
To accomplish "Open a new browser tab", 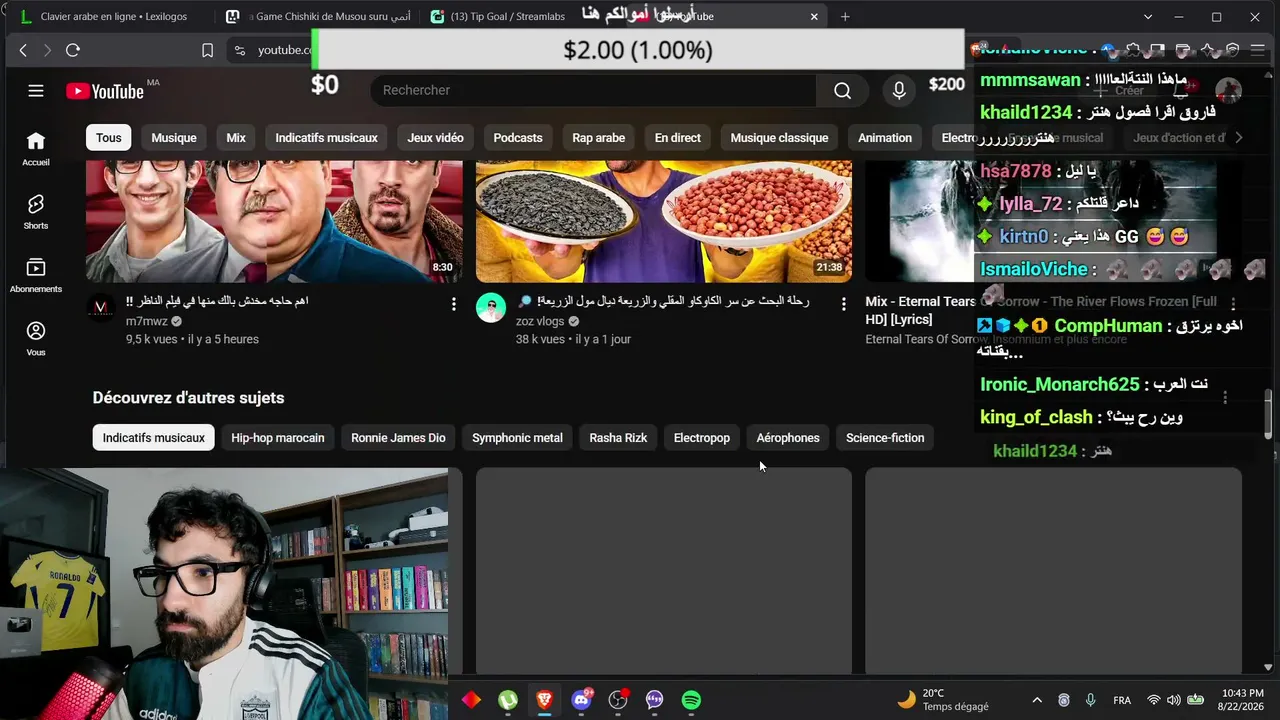I will tap(845, 17).
